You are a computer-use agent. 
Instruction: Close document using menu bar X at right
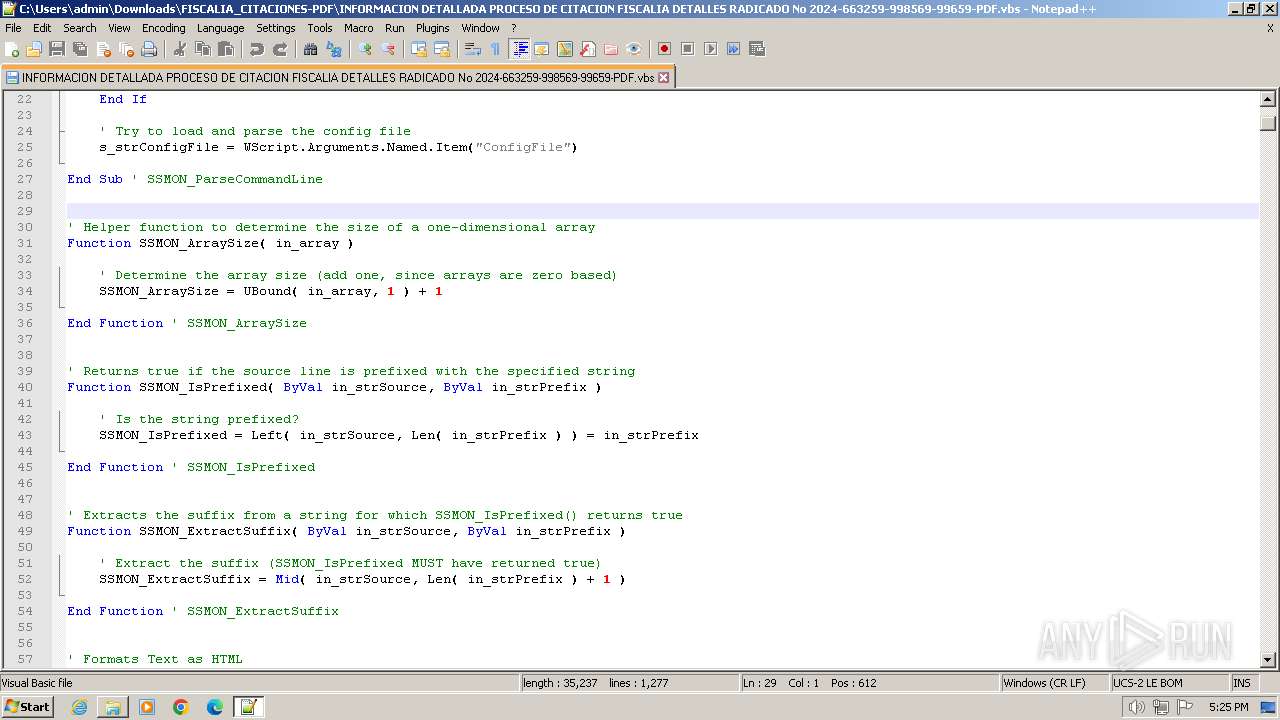[1270, 28]
